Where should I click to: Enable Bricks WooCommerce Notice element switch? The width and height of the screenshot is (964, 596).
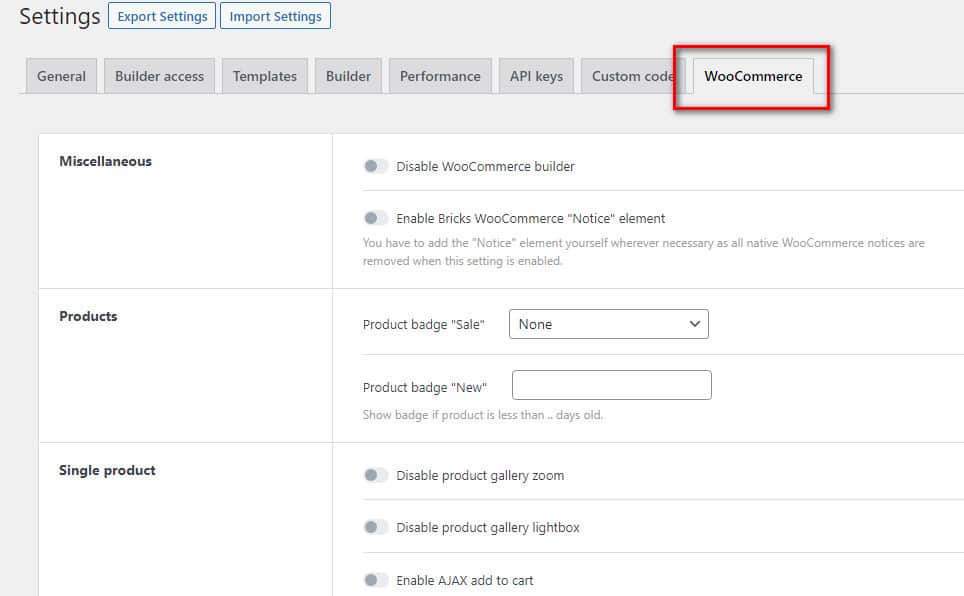pyautogui.click(x=376, y=218)
